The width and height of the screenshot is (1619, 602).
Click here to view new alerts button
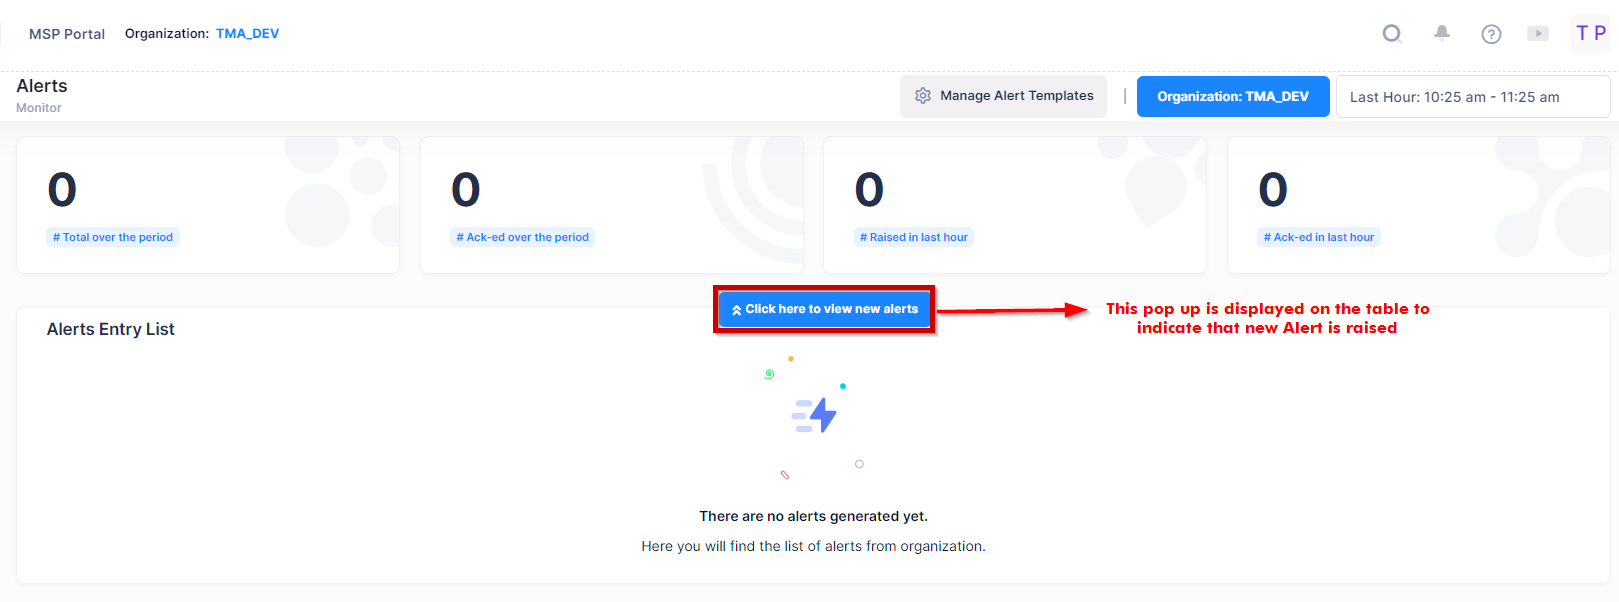(x=825, y=310)
